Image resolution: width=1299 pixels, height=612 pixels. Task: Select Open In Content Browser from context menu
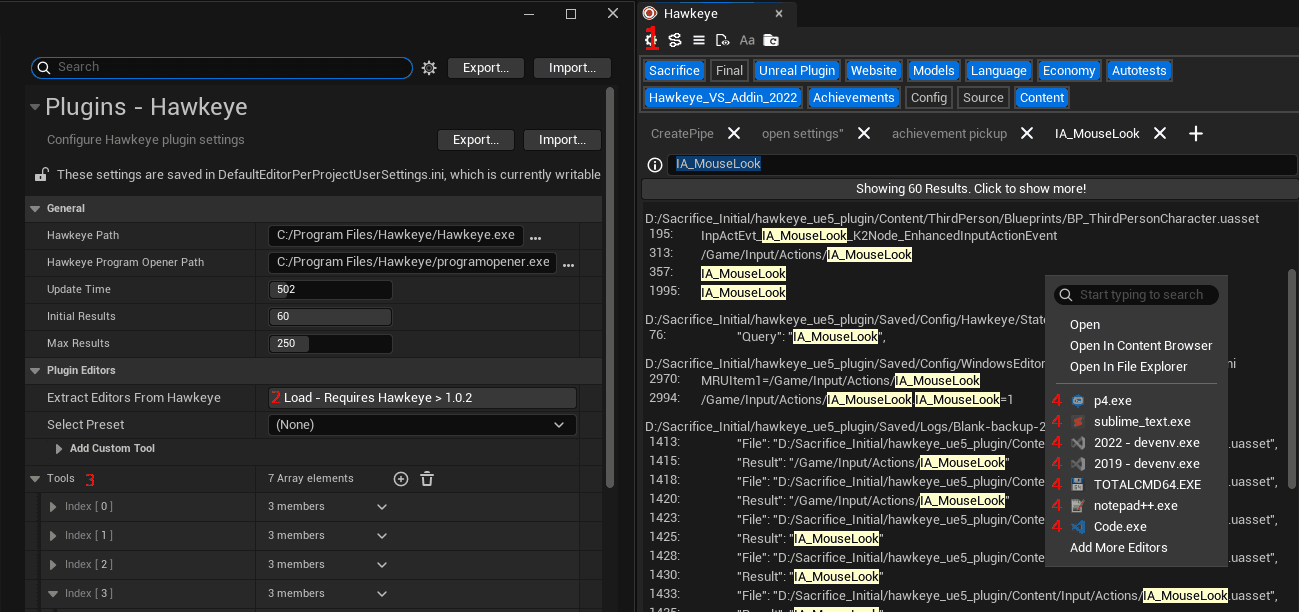pyautogui.click(x=1141, y=345)
